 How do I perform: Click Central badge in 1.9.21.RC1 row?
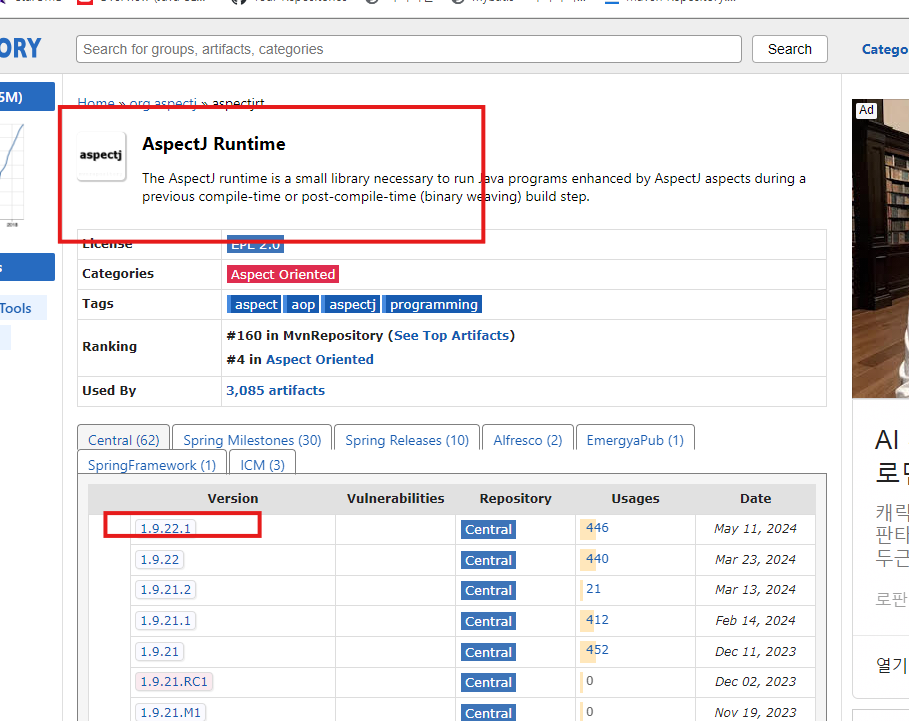coord(489,682)
